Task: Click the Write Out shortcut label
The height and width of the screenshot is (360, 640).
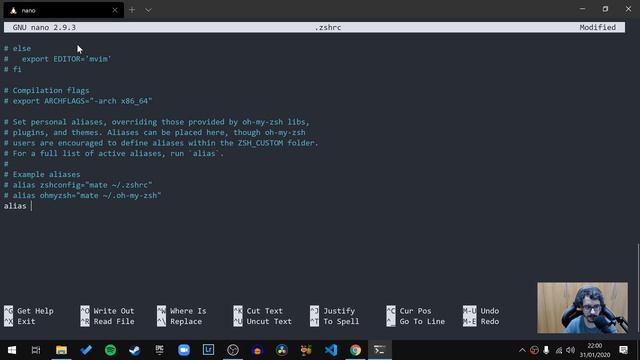Action: click(x=114, y=311)
